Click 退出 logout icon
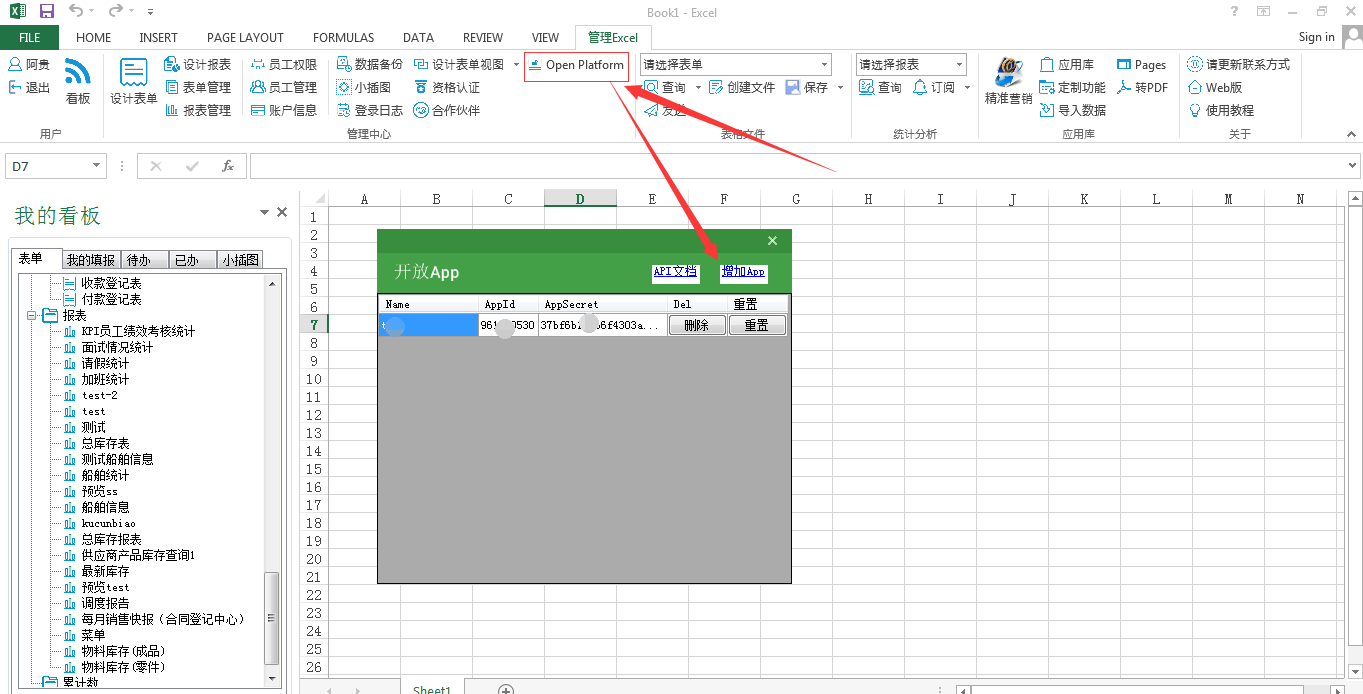This screenshot has width=1363, height=694. pyautogui.click(x=29, y=87)
